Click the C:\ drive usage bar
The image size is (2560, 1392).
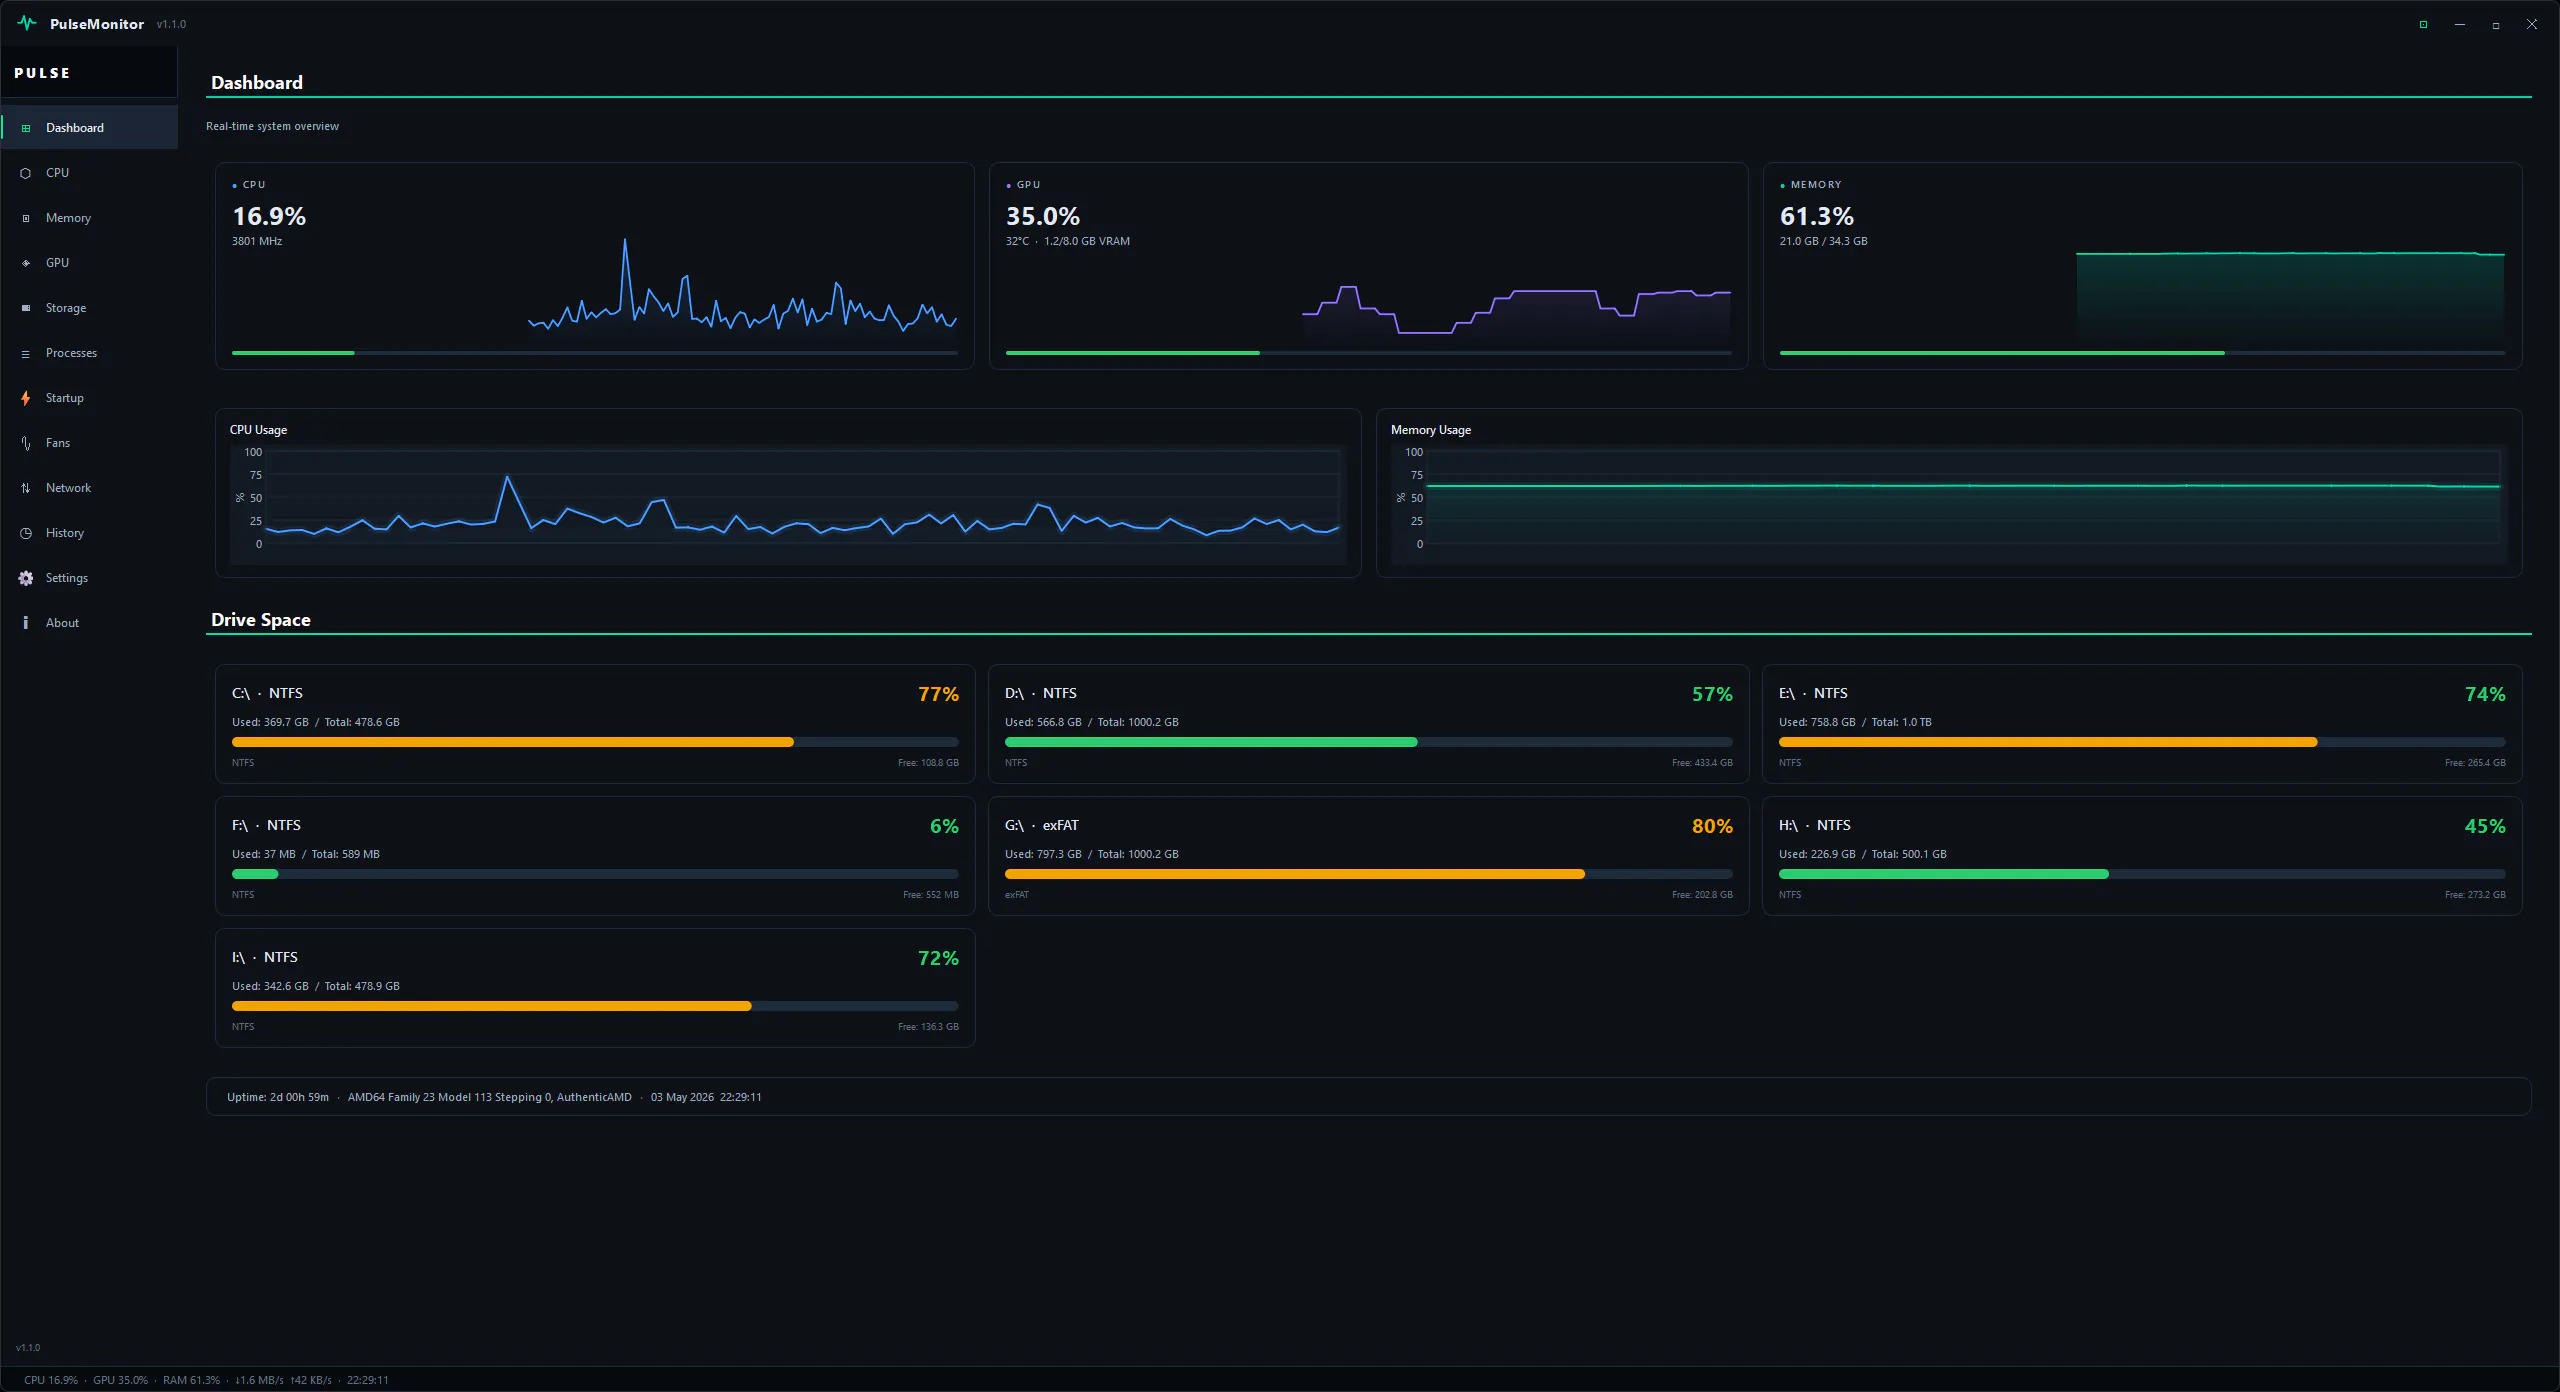pyautogui.click(x=595, y=742)
